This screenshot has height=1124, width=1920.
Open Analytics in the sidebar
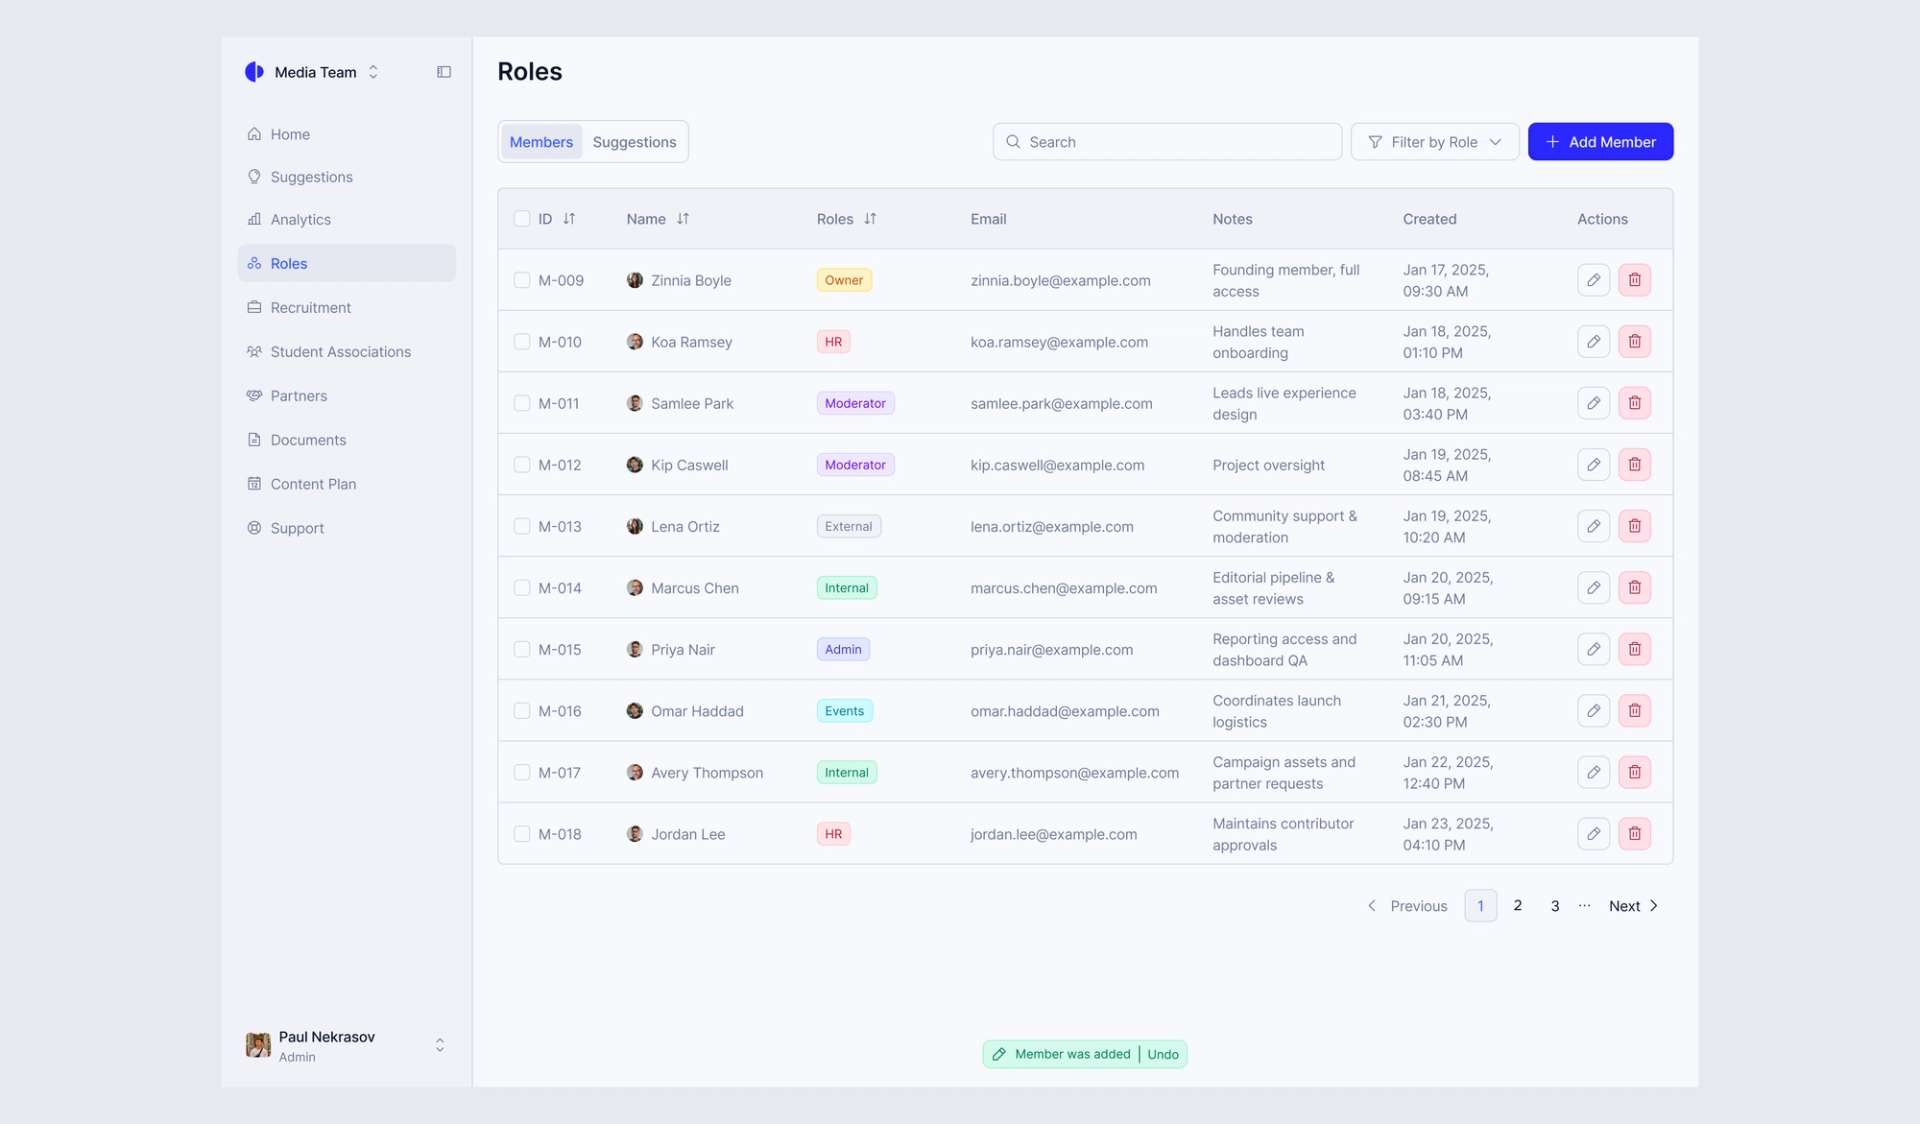347,220
